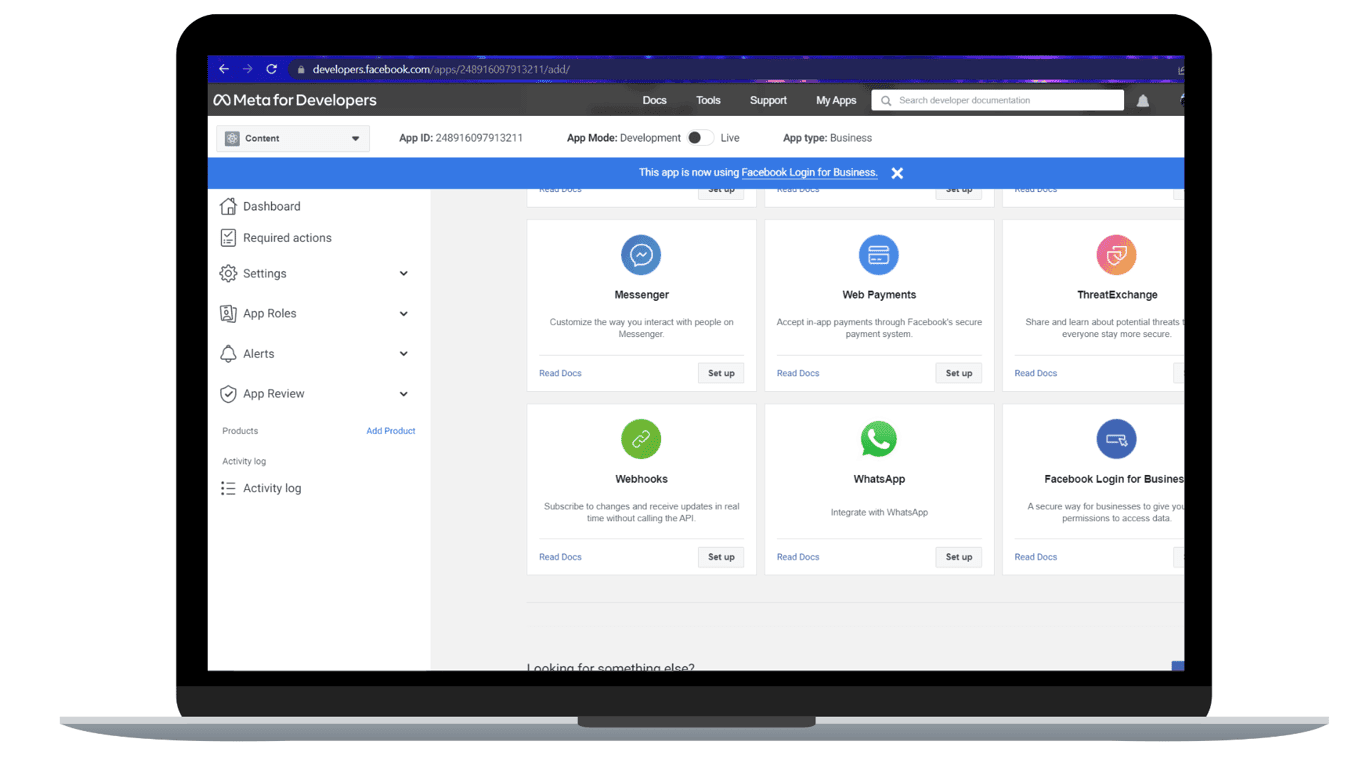Click the Messenger product icon
This screenshot has width=1366, height=768.
coord(641,255)
